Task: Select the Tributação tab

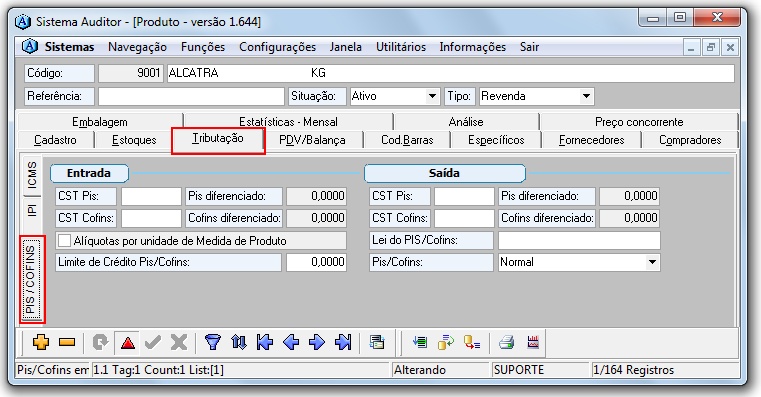Action: [x=218, y=139]
